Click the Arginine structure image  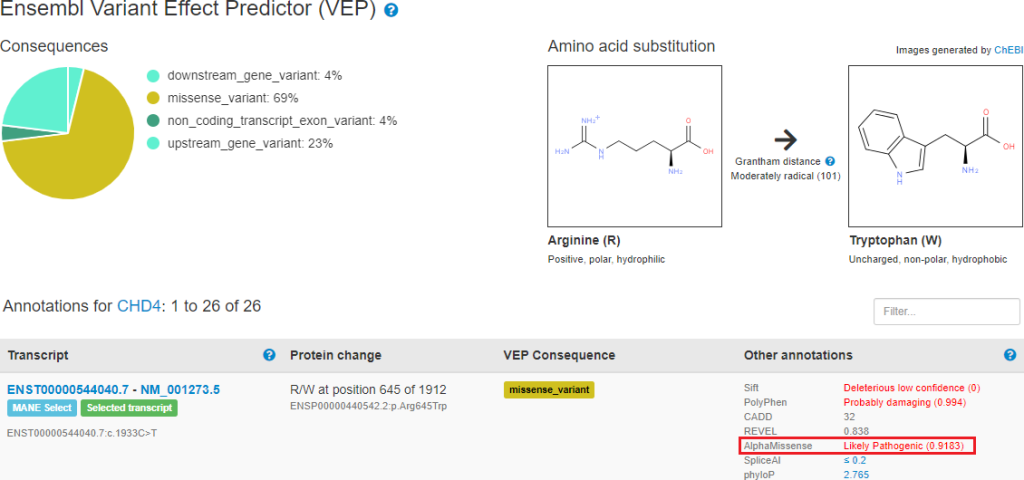click(x=634, y=146)
